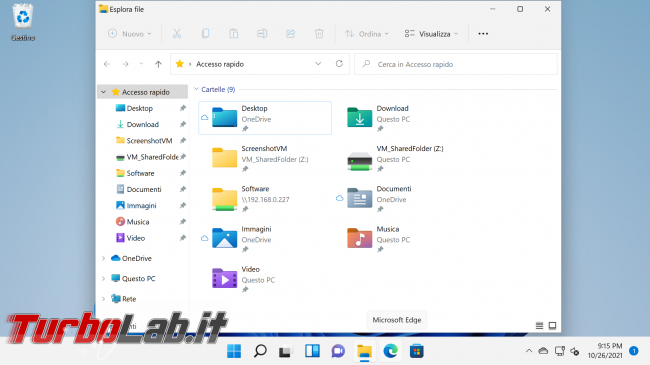Collapse the Cartelle (9) group
This screenshot has height=365, width=650.
(x=196, y=89)
